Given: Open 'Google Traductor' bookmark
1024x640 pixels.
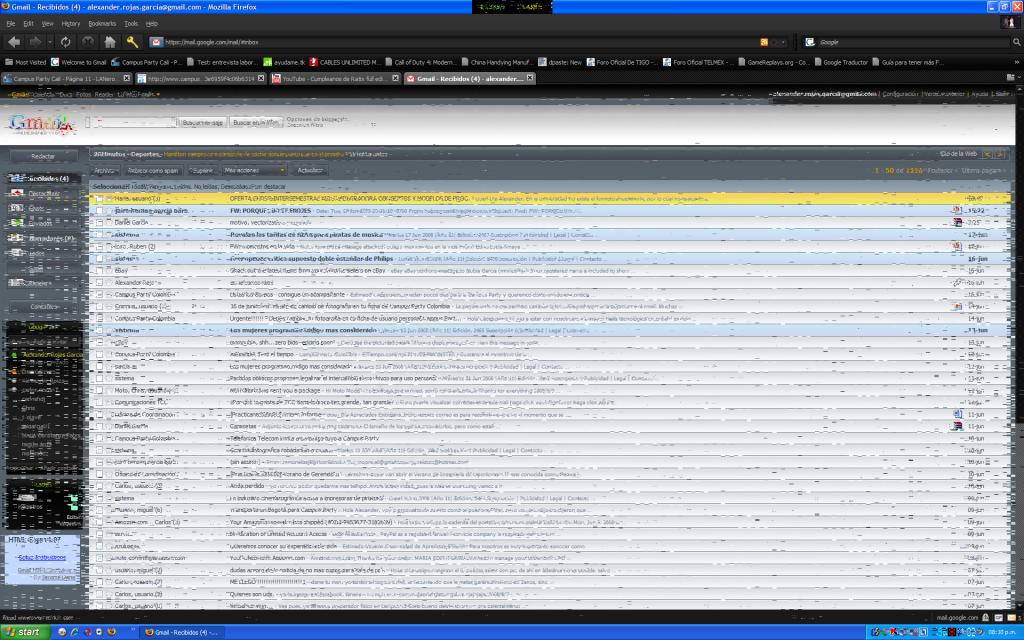Looking at the screenshot, I should tap(840, 62).
